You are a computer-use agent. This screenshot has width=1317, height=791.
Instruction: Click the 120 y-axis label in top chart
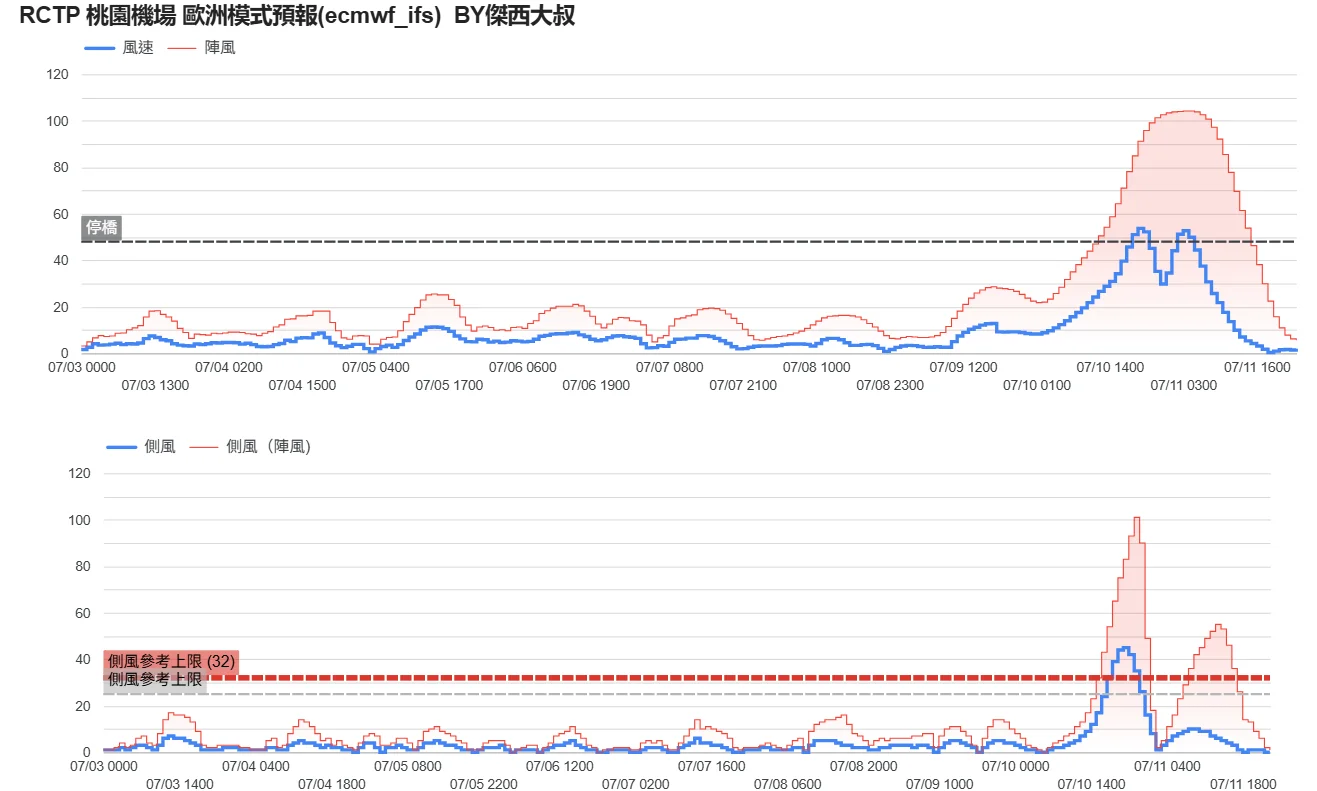click(x=57, y=74)
